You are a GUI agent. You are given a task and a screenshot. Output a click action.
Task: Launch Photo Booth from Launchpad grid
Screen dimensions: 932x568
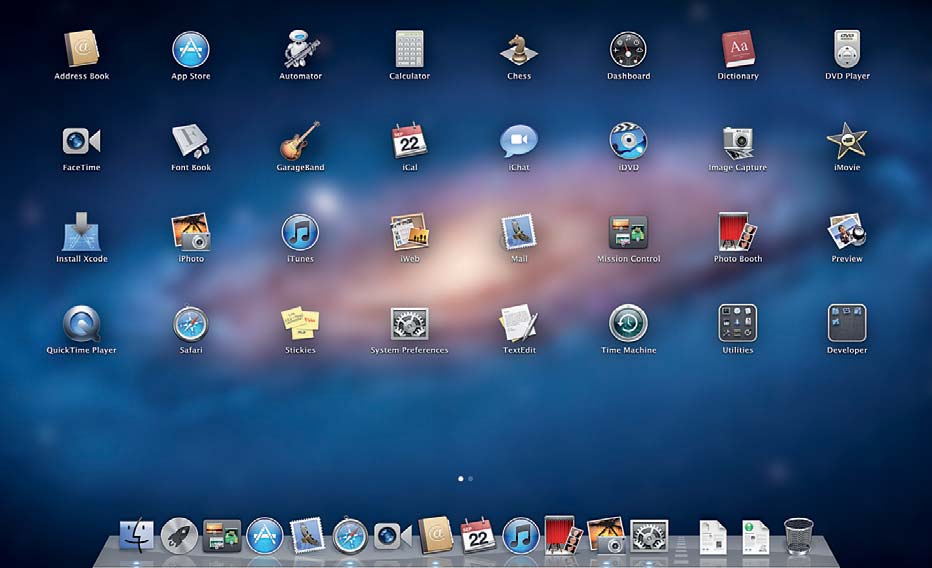point(738,232)
